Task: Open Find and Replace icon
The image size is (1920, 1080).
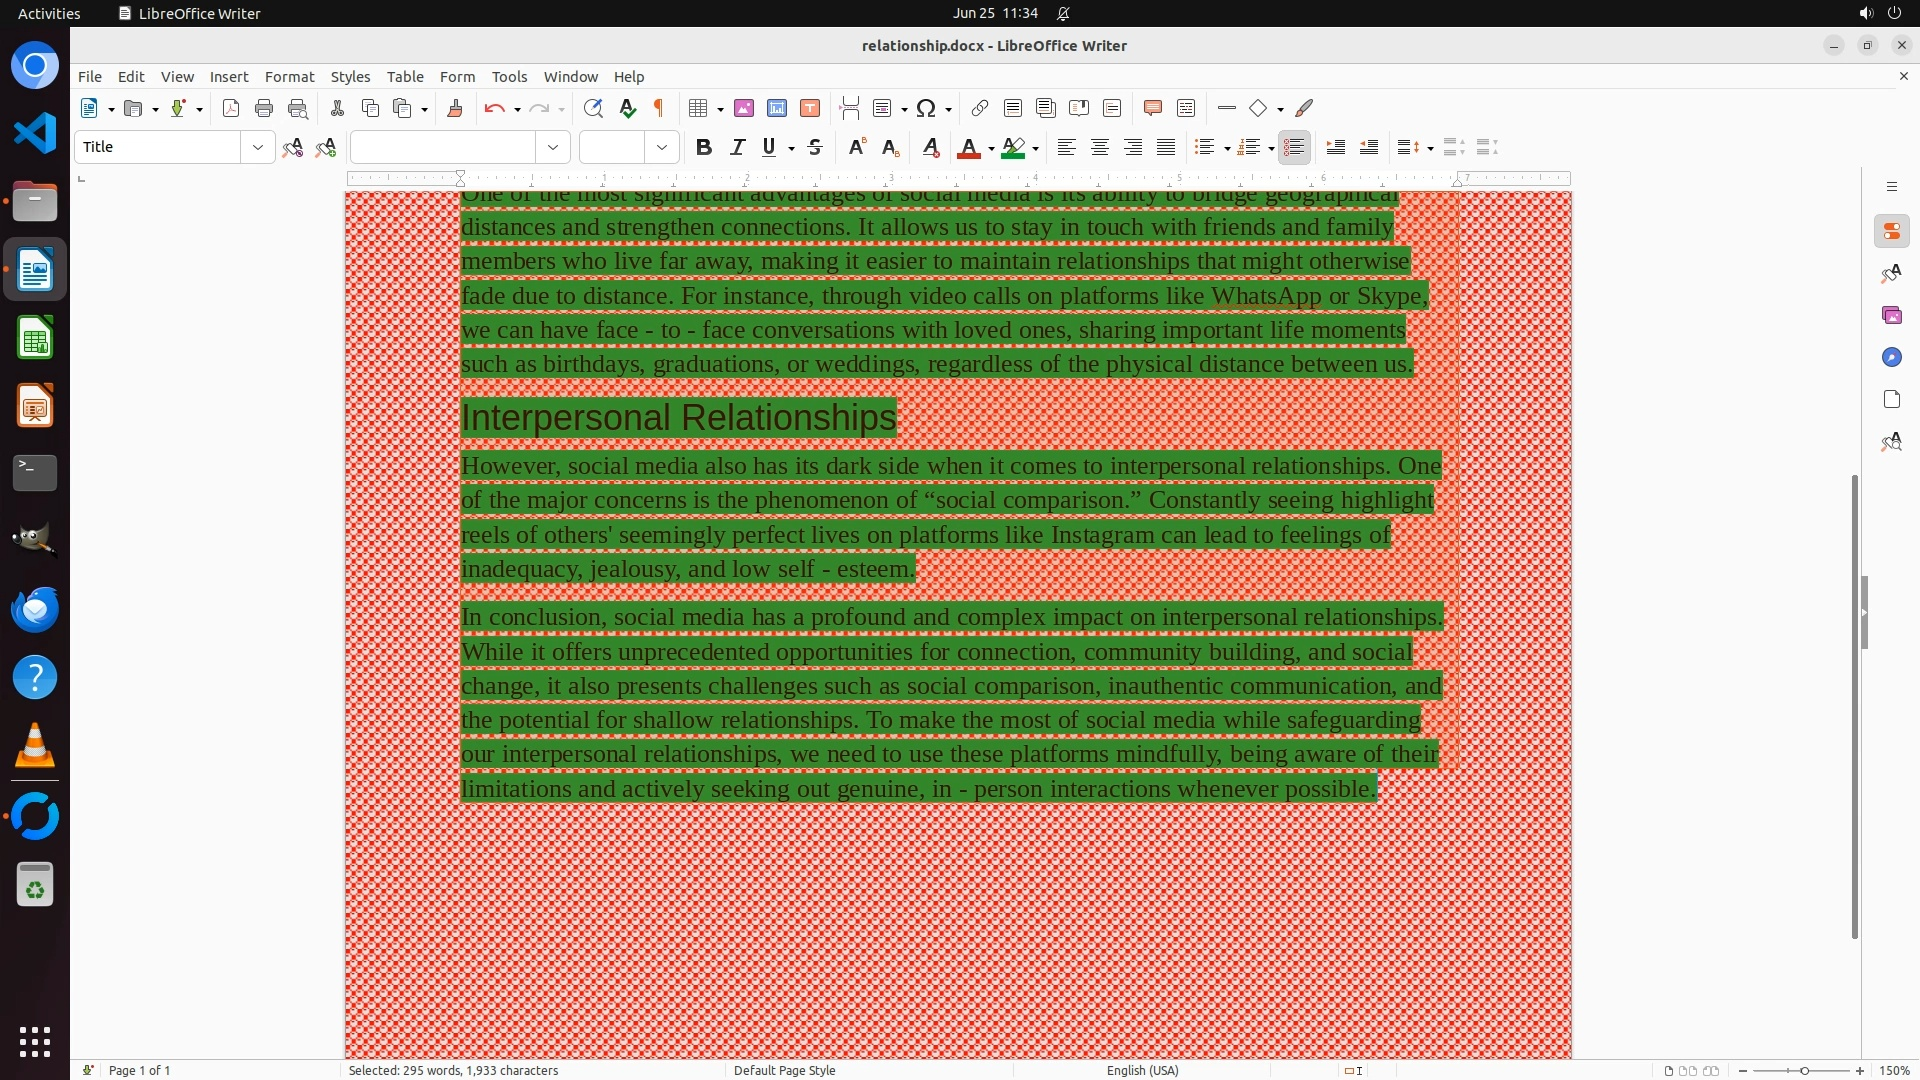Action: point(593,108)
